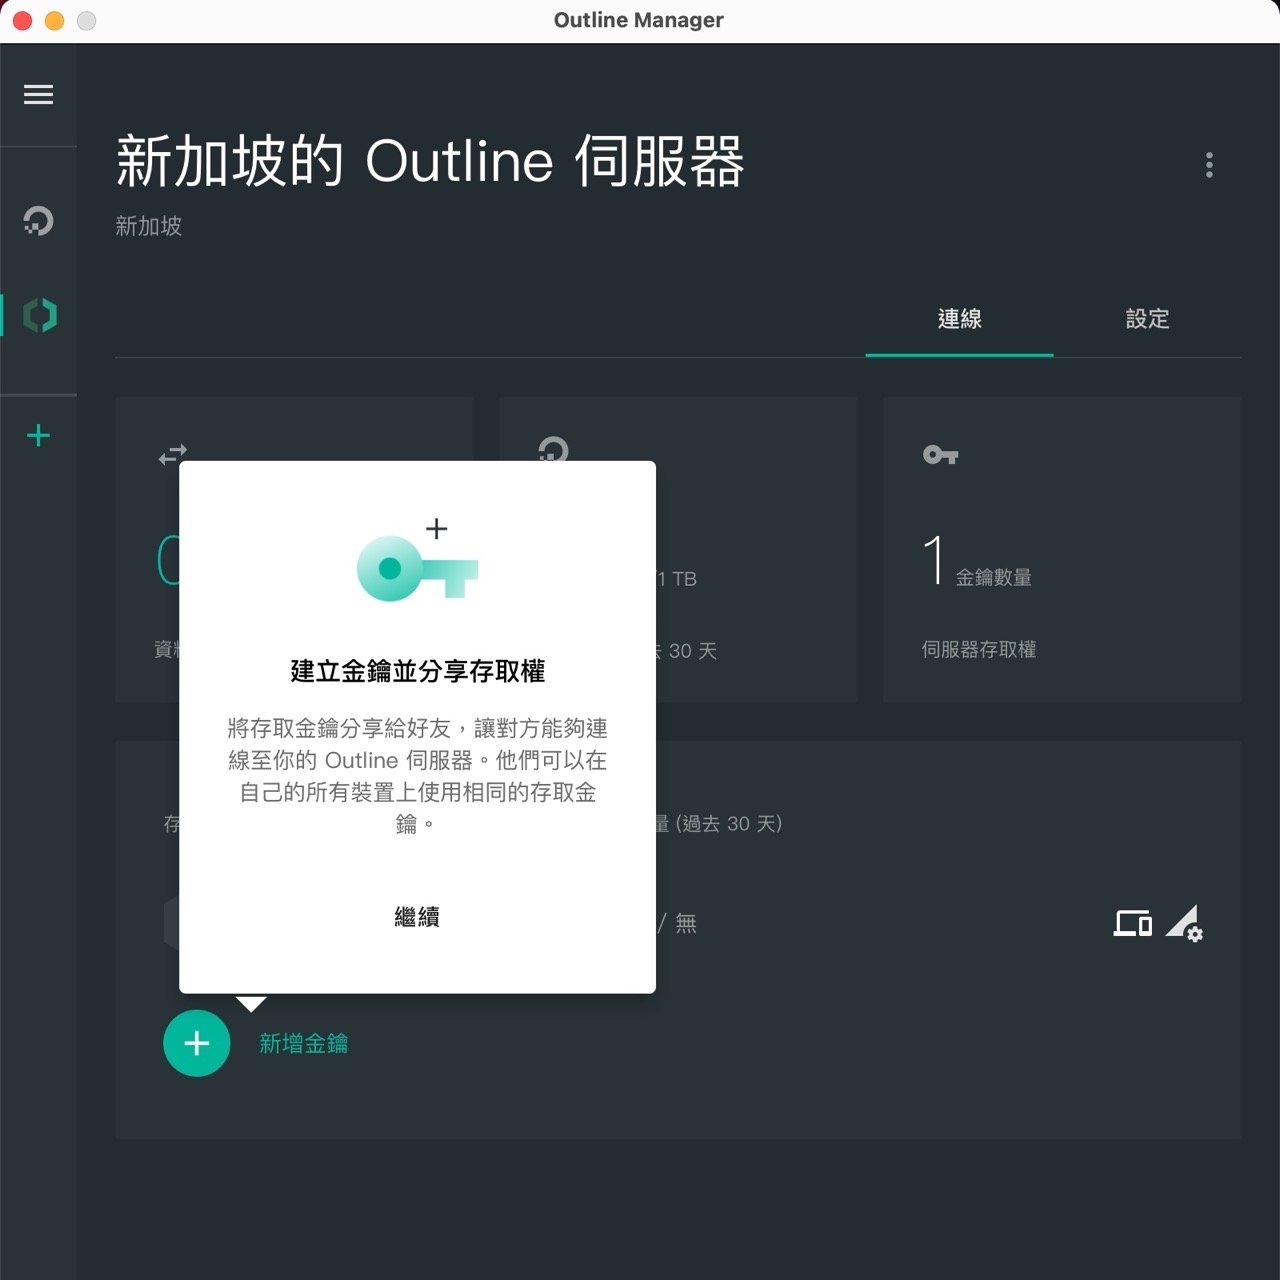Switch to the 設定 tab
The height and width of the screenshot is (1280, 1280).
click(1147, 319)
